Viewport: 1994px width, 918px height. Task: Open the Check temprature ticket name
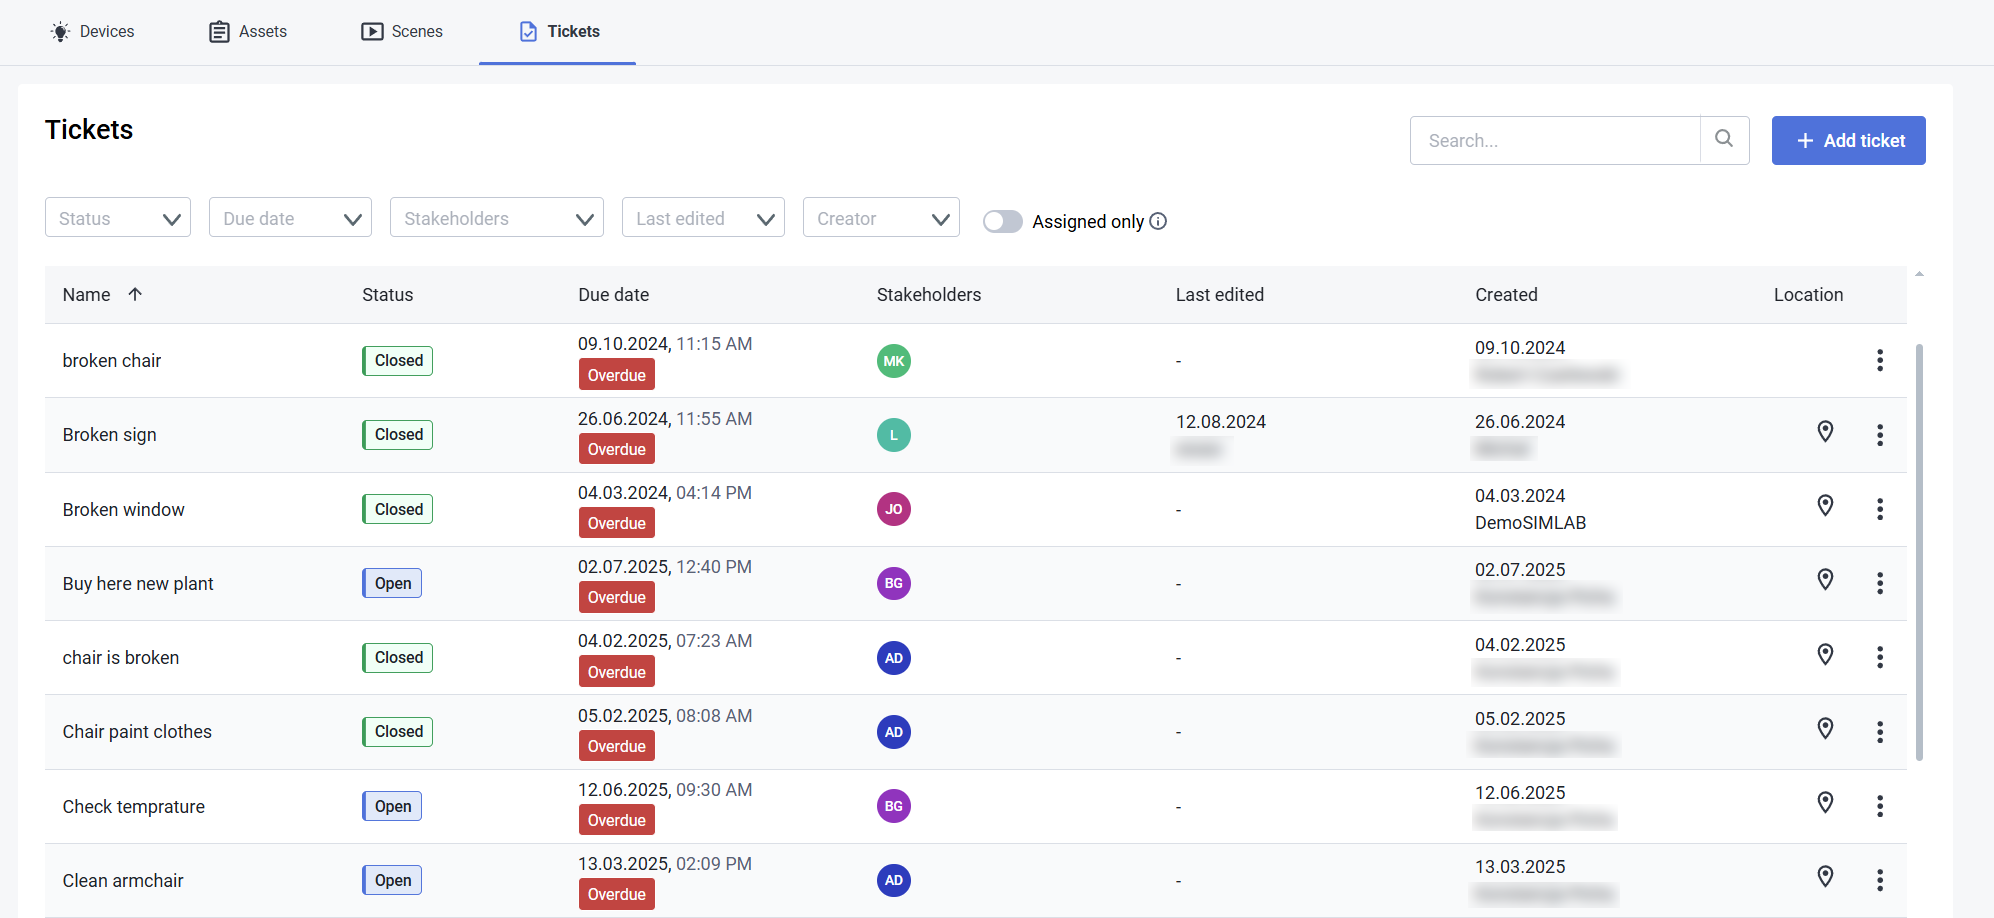134,807
